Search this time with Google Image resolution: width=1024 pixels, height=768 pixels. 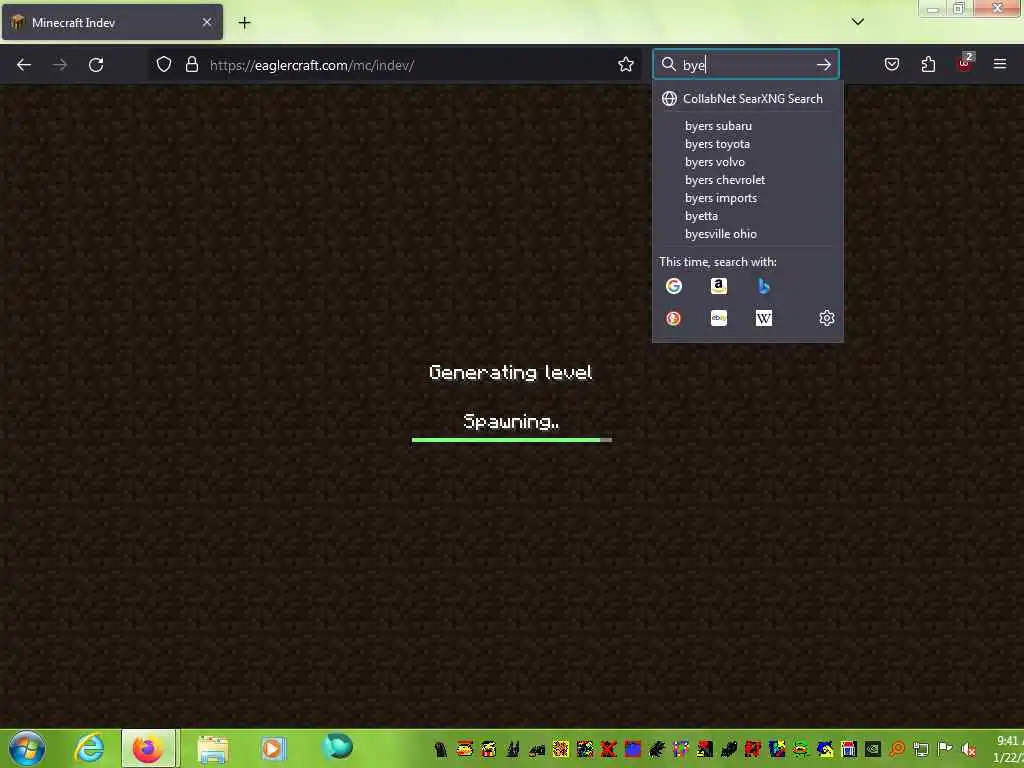point(673,285)
